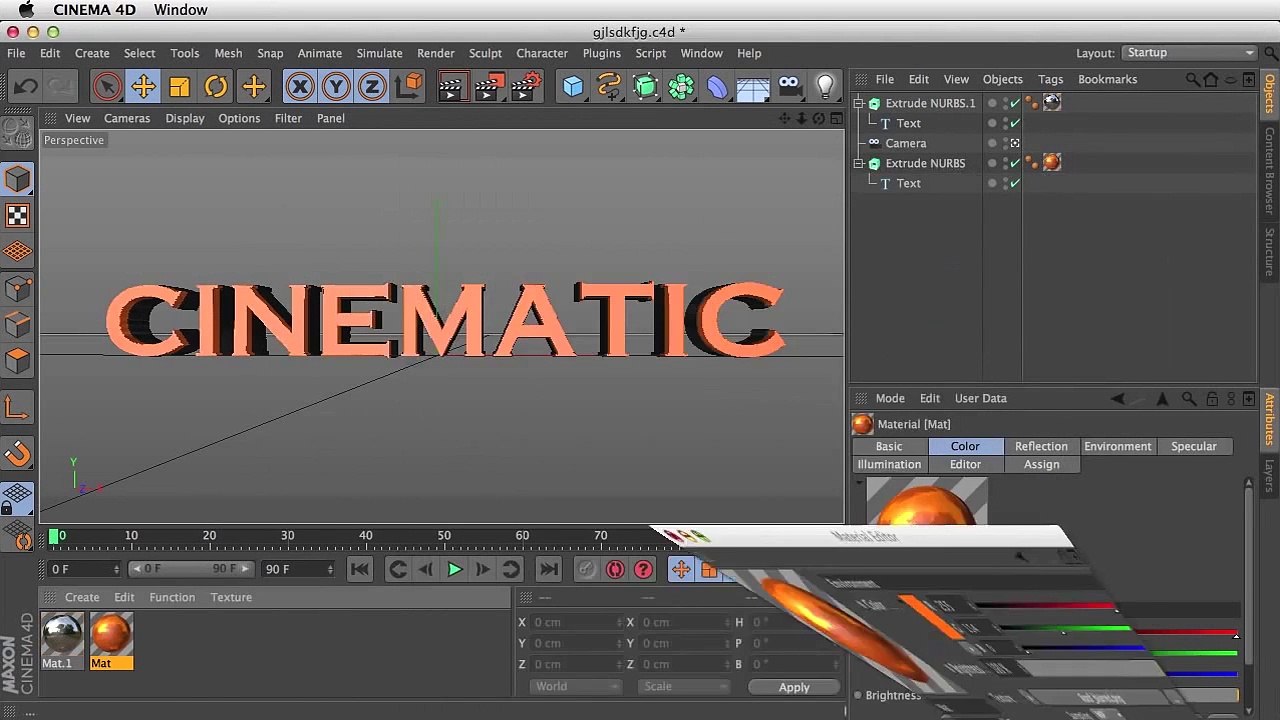Switch to material Reflection tab

tap(1041, 446)
